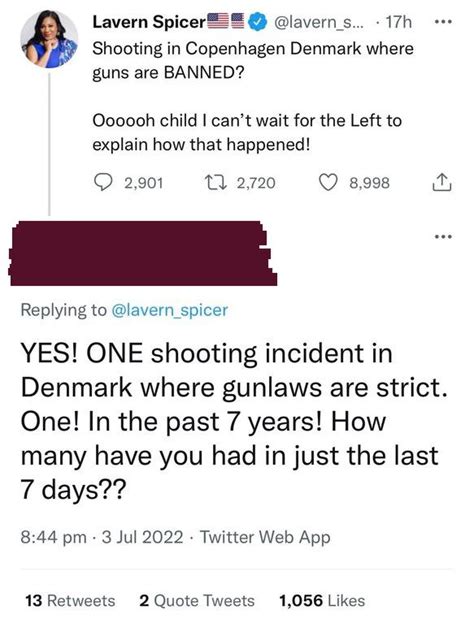The height and width of the screenshot is (623, 474).
Task: Click Lavern Spicer's profile picture
Action: coord(49,39)
